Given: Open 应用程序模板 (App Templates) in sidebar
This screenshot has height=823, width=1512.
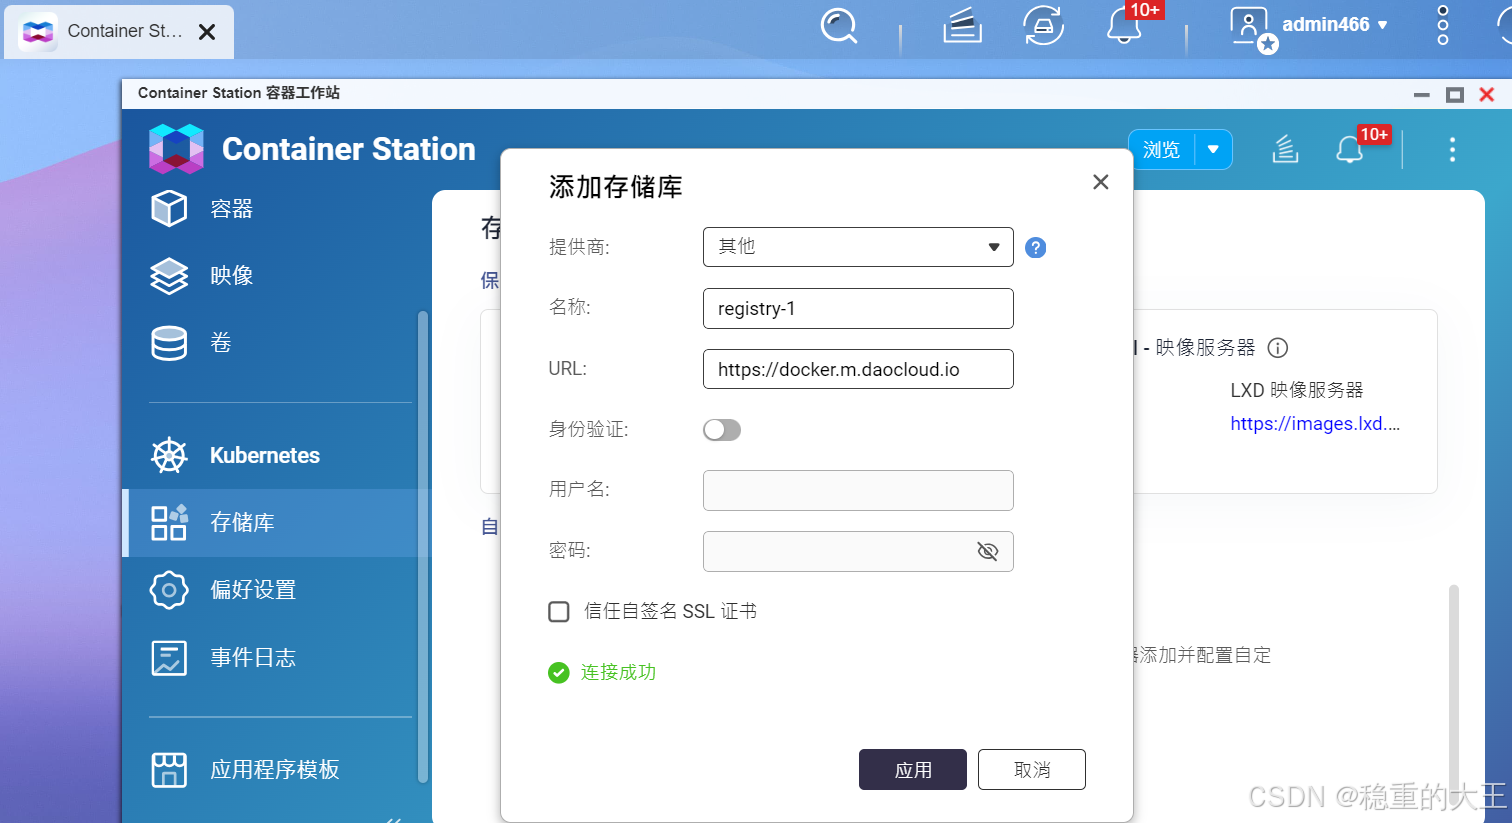Looking at the screenshot, I should tap(275, 769).
